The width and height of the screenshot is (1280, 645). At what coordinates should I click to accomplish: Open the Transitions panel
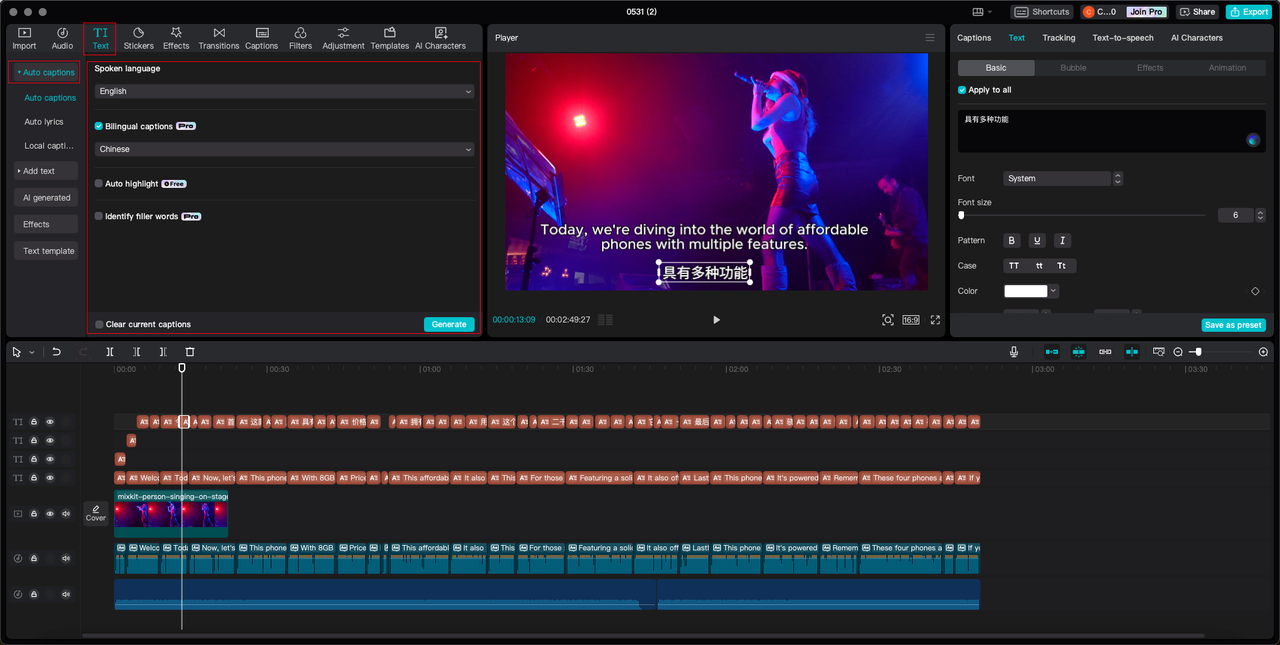click(218, 38)
